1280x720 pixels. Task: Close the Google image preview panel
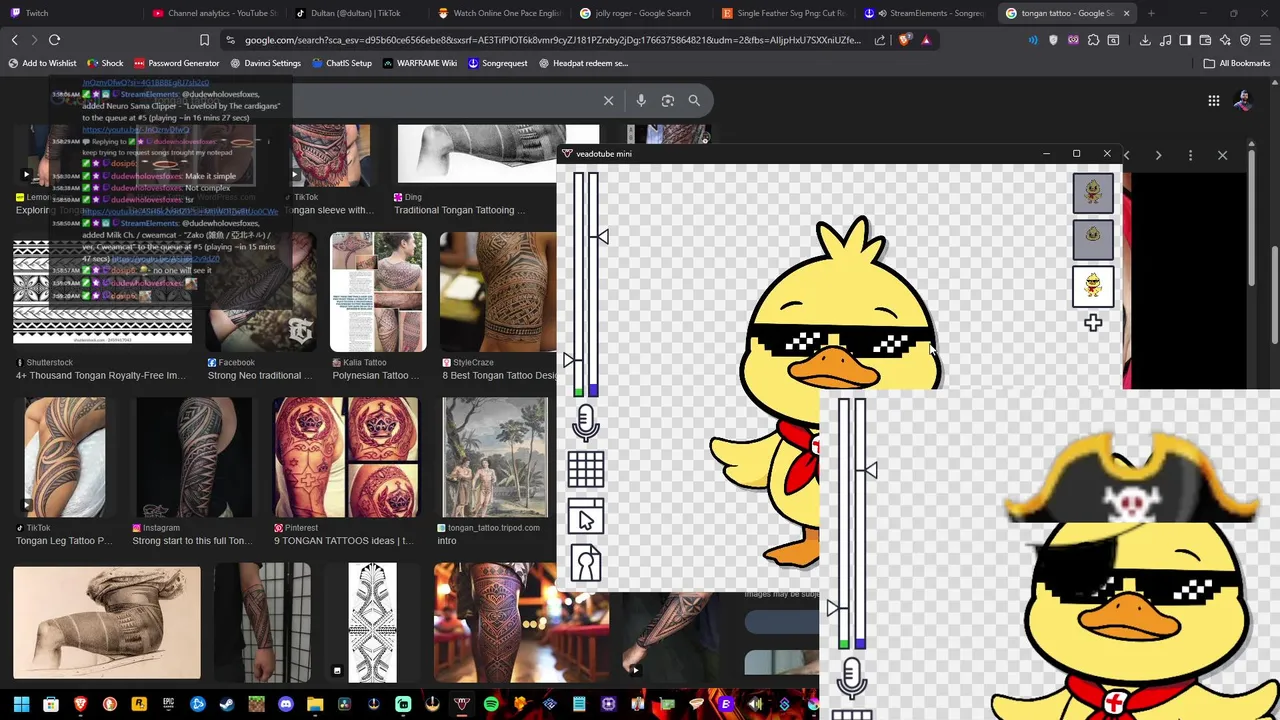(x=1222, y=155)
